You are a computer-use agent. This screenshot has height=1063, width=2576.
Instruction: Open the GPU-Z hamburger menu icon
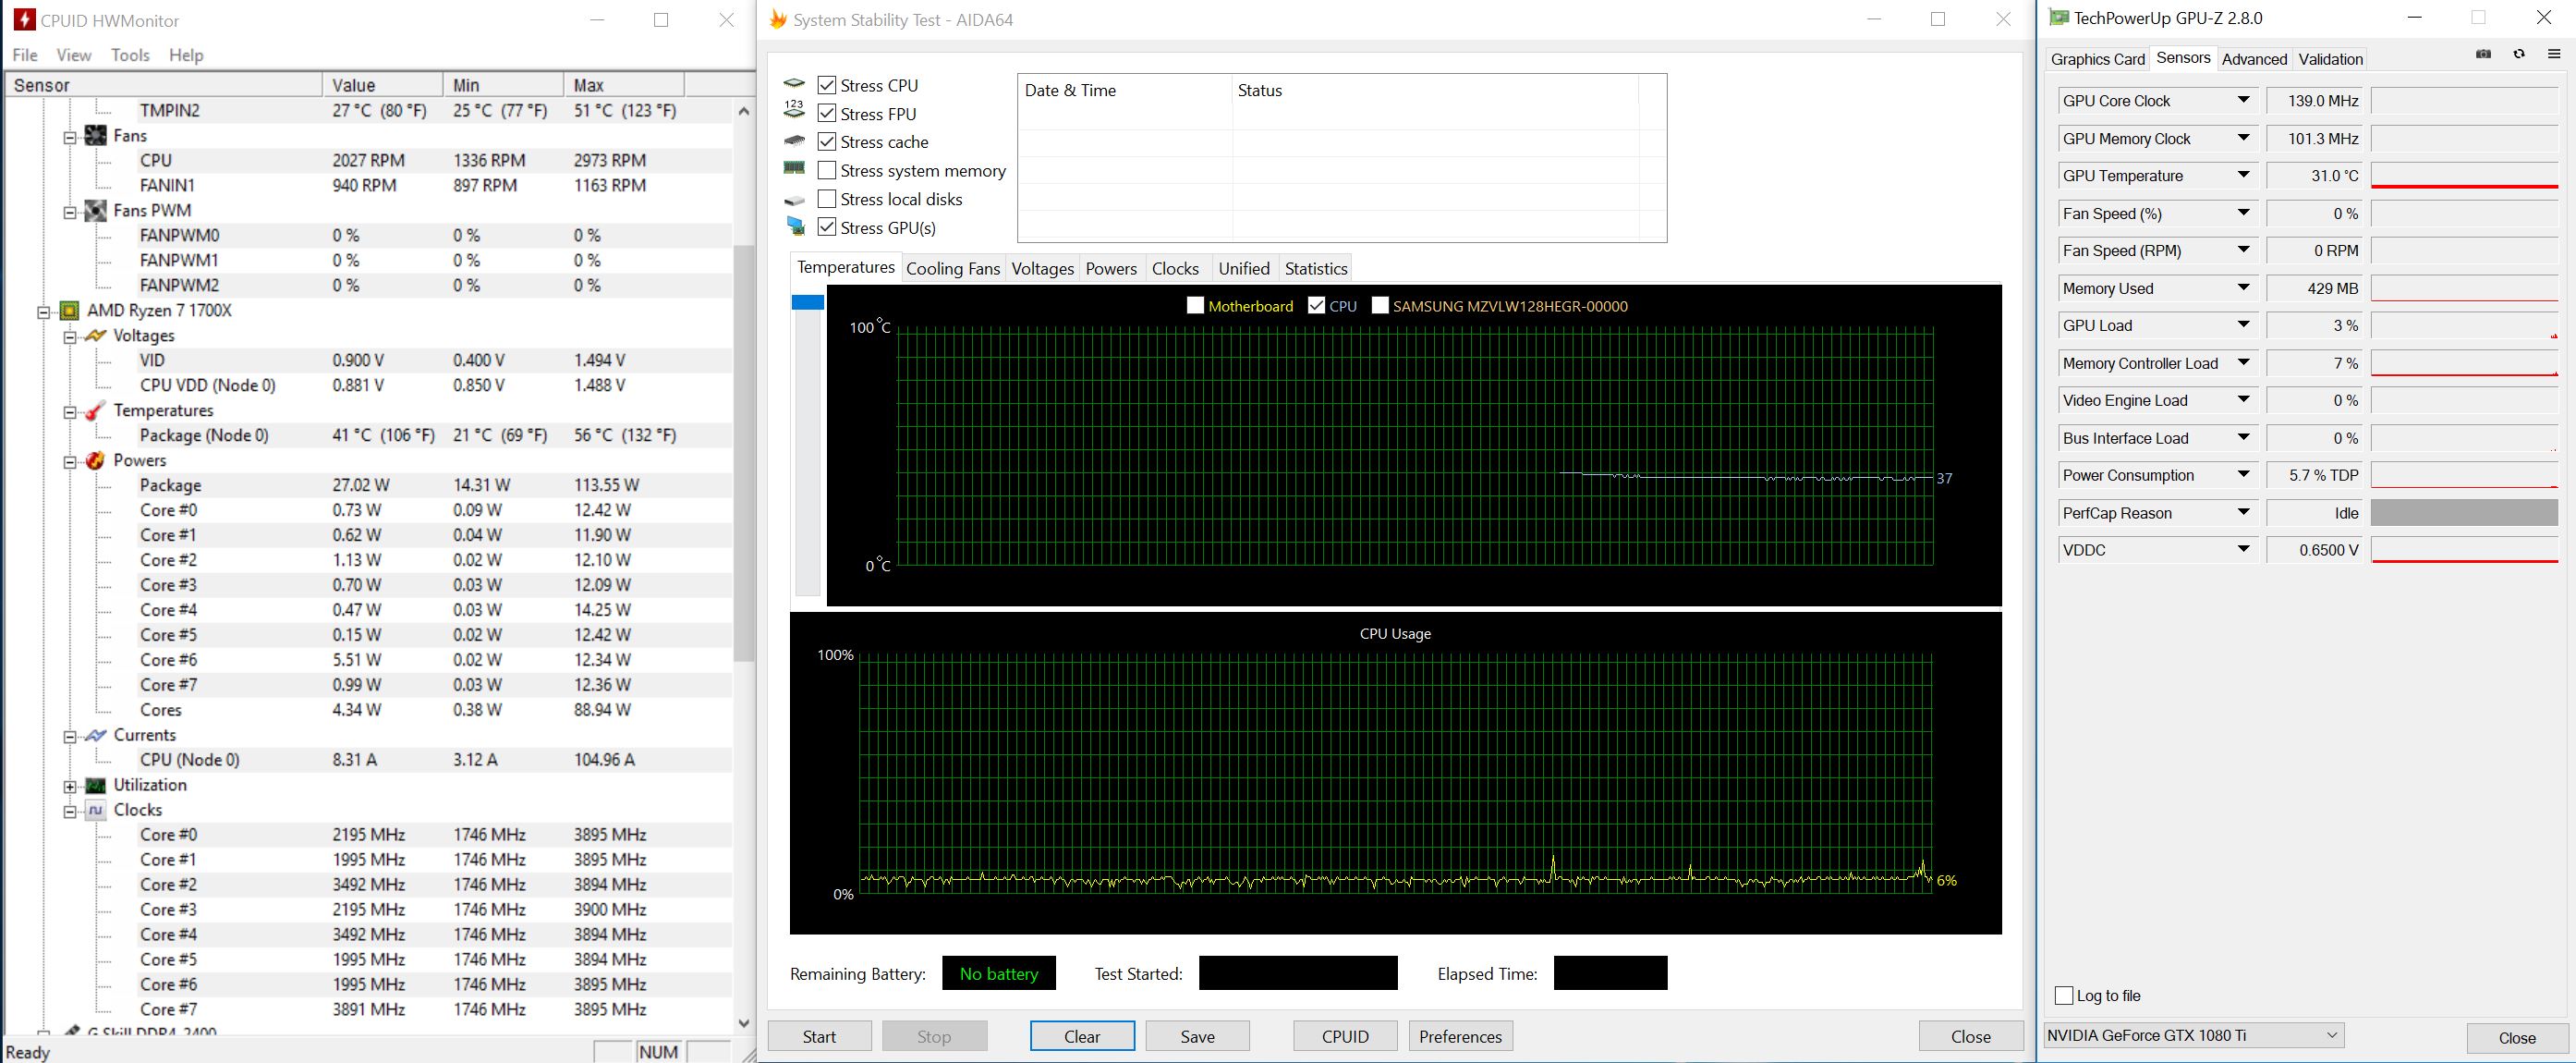point(2553,54)
